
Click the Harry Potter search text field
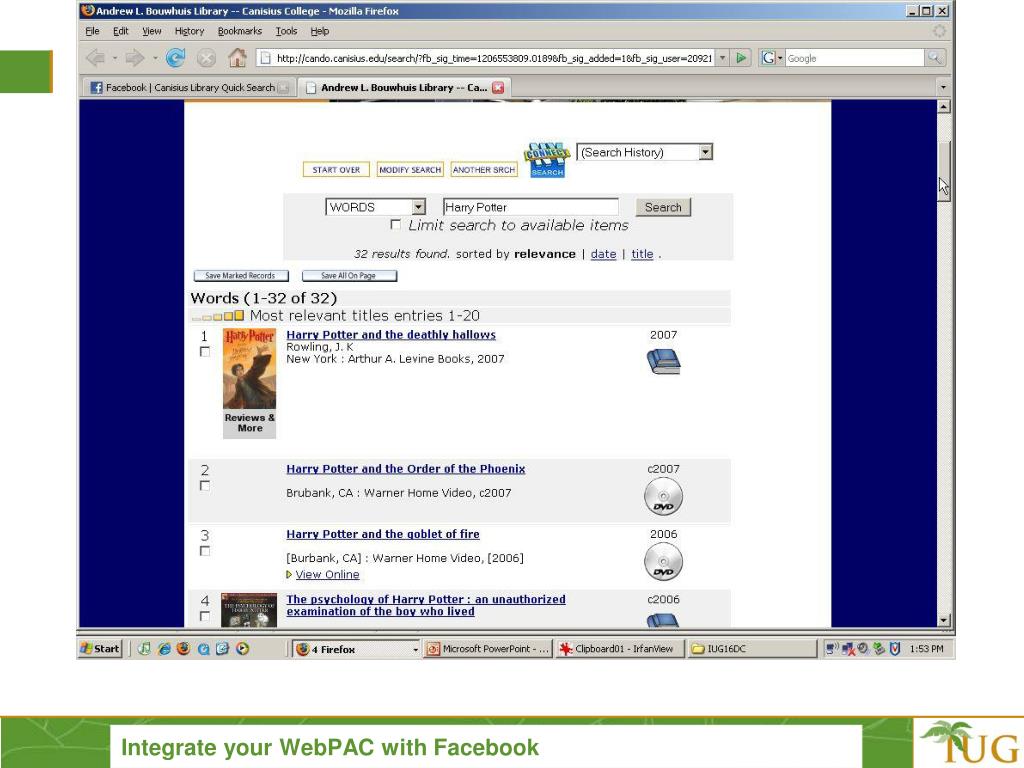pos(530,207)
